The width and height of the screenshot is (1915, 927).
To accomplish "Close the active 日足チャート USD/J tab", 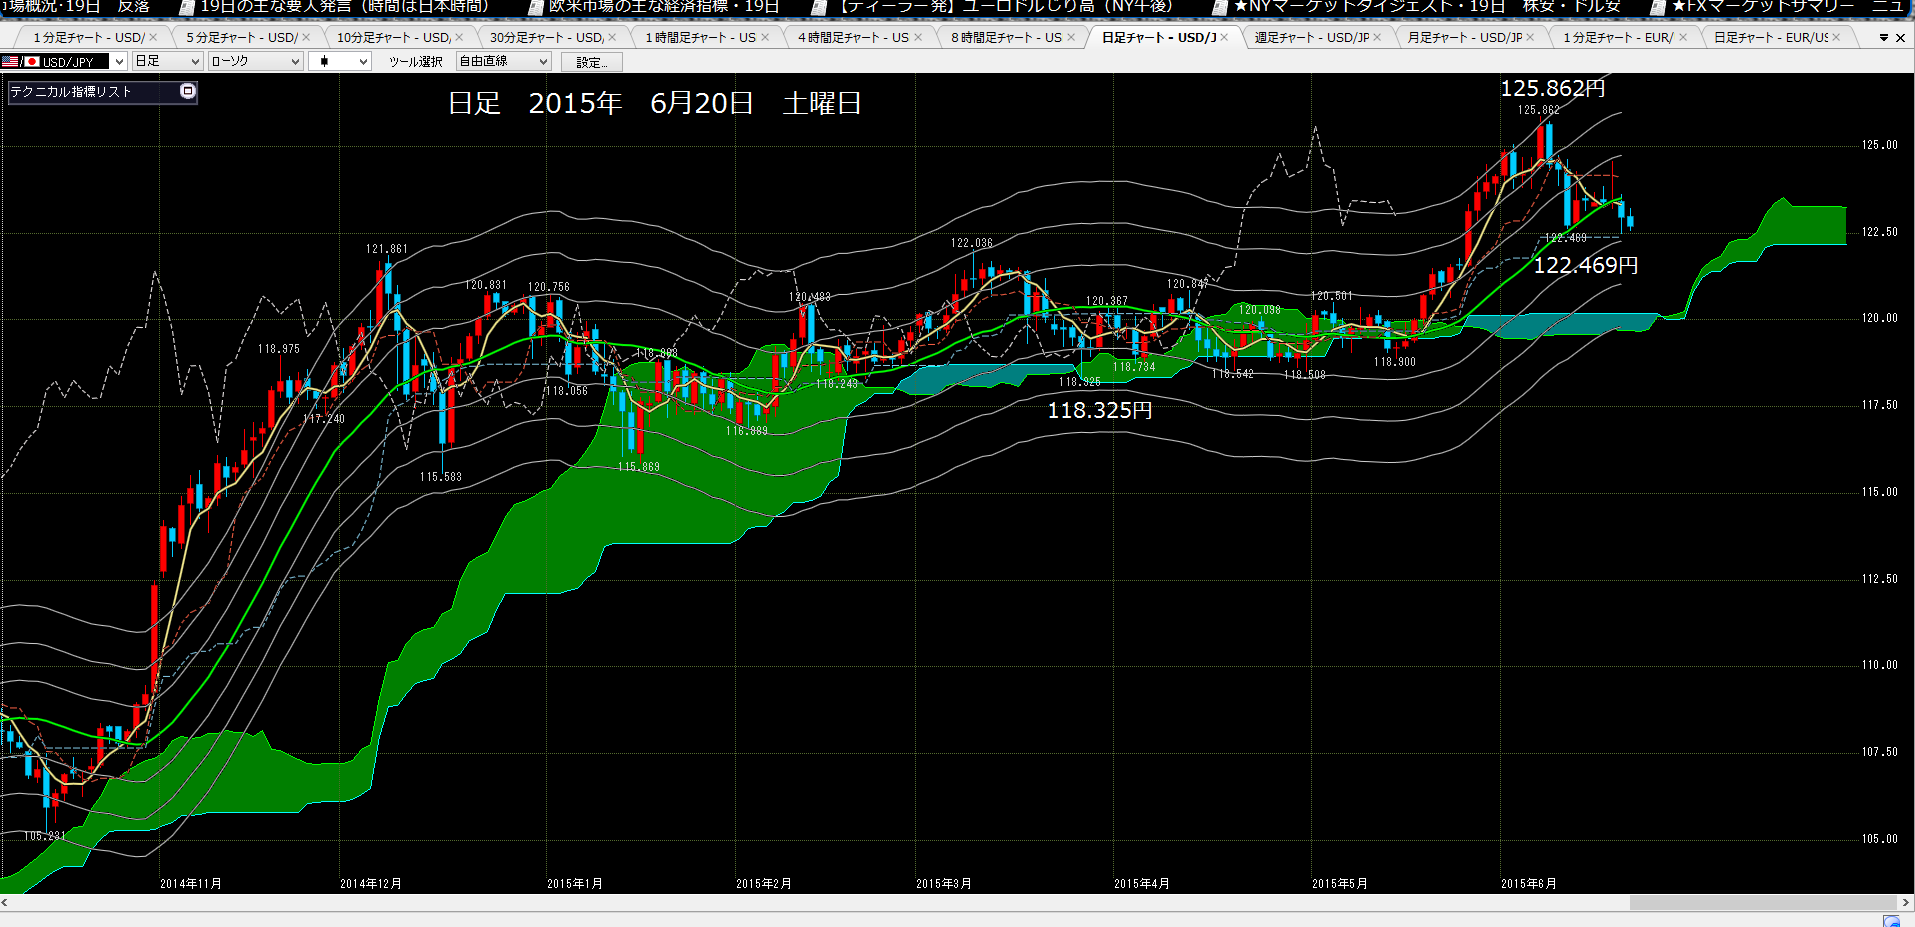I will point(1224,37).
